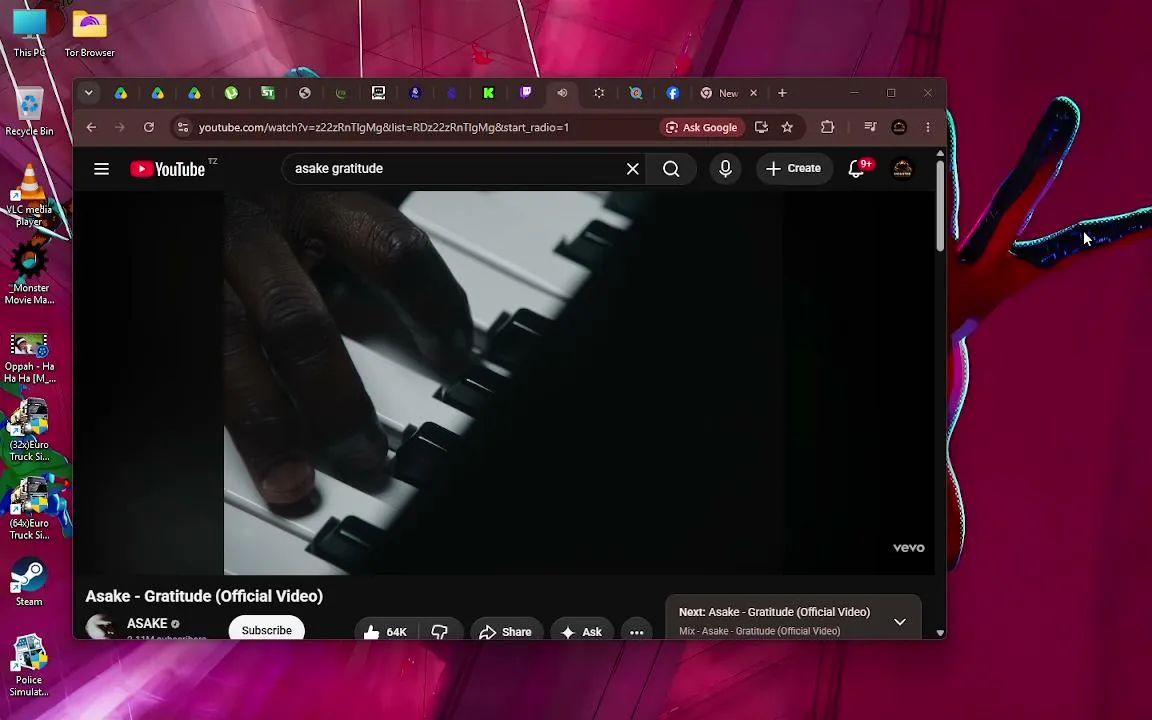Open YouTube notifications bell

coord(856,169)
